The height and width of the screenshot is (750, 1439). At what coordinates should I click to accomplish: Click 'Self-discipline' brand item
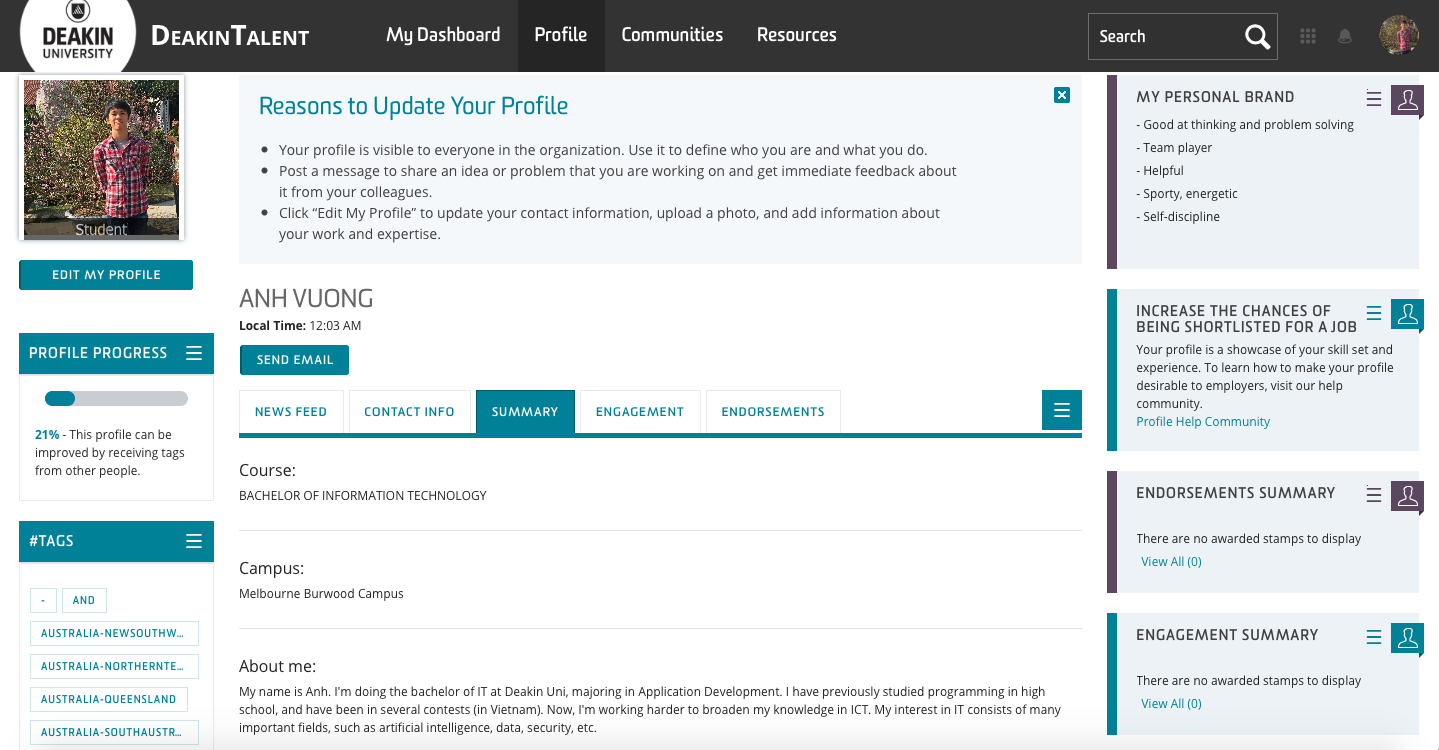coord(1178,217)
